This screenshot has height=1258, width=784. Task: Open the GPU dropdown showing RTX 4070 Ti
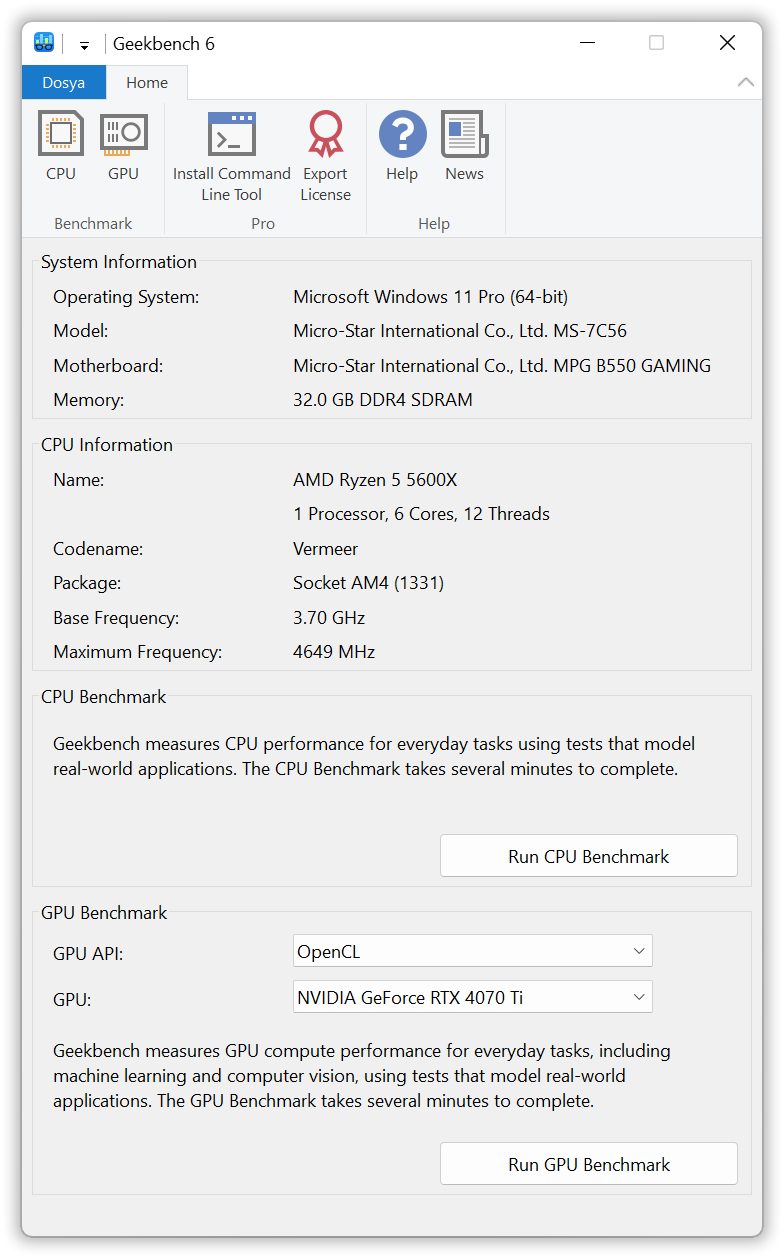(472, 997)
